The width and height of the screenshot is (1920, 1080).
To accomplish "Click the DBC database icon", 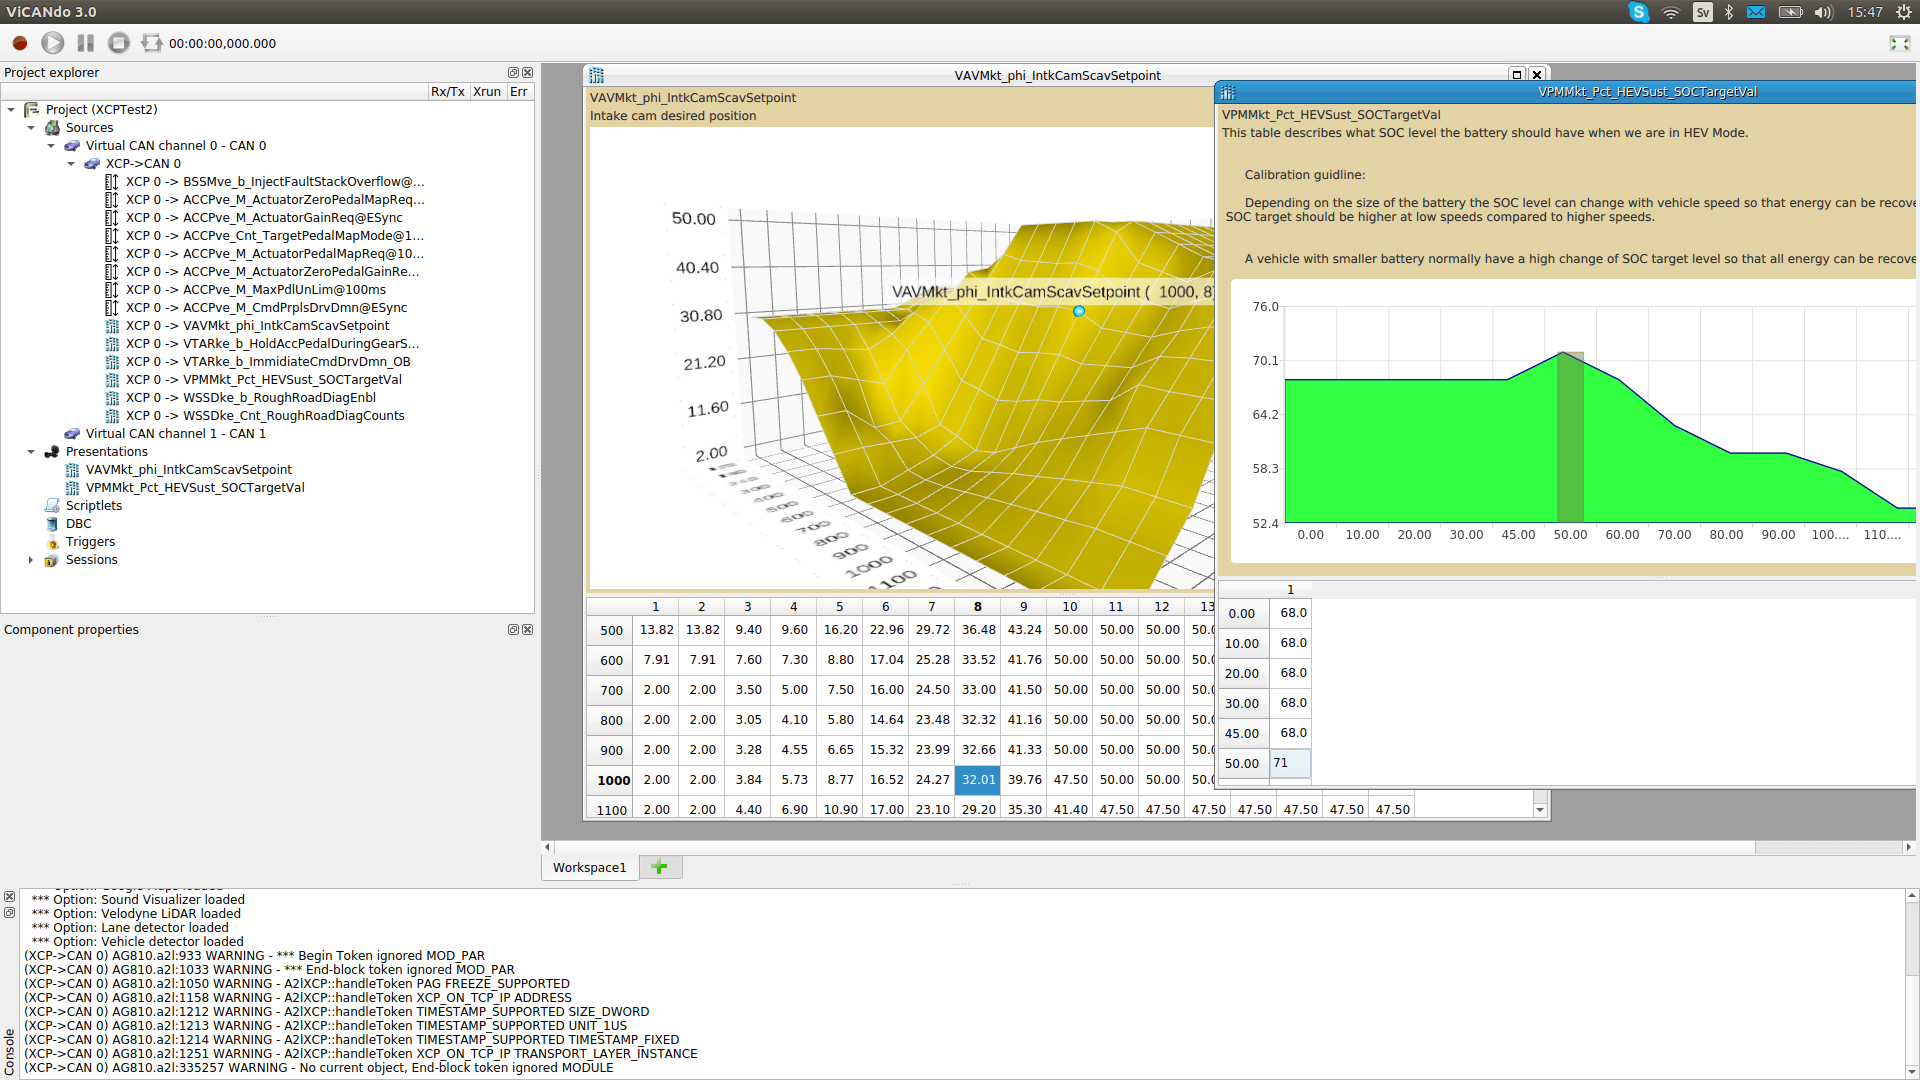I will (52, 524).
